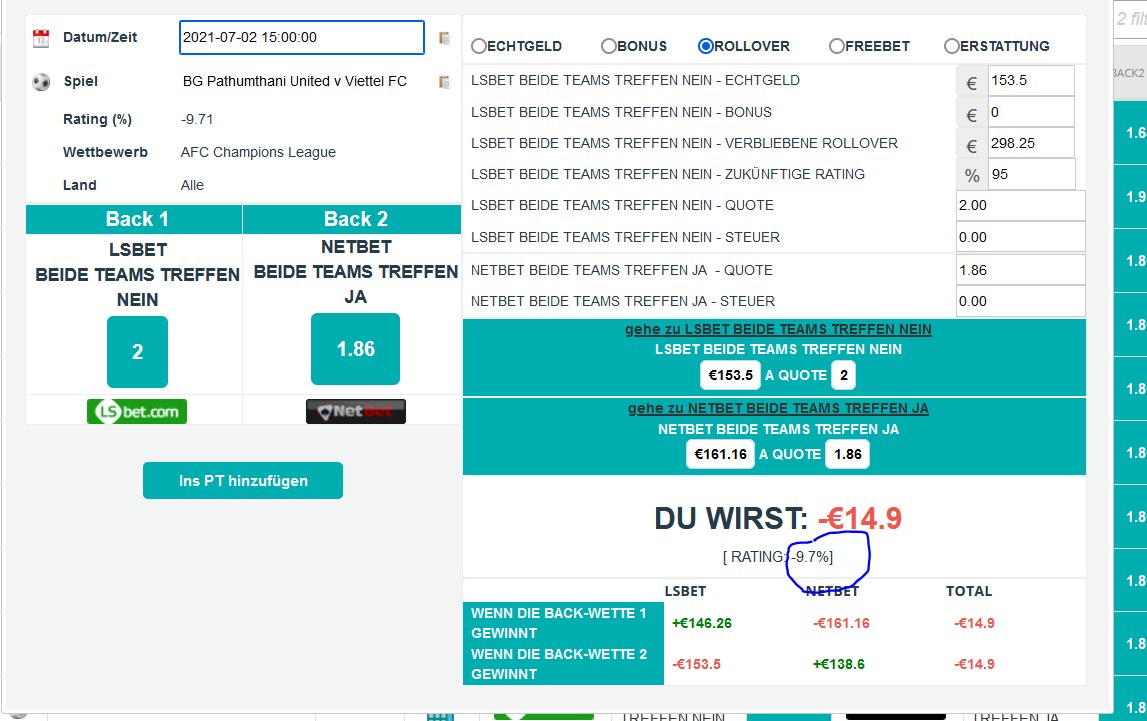Select the ROLLOVER radio option
The width and height of the screenshot is (1147, 721).
click(705, 46)
